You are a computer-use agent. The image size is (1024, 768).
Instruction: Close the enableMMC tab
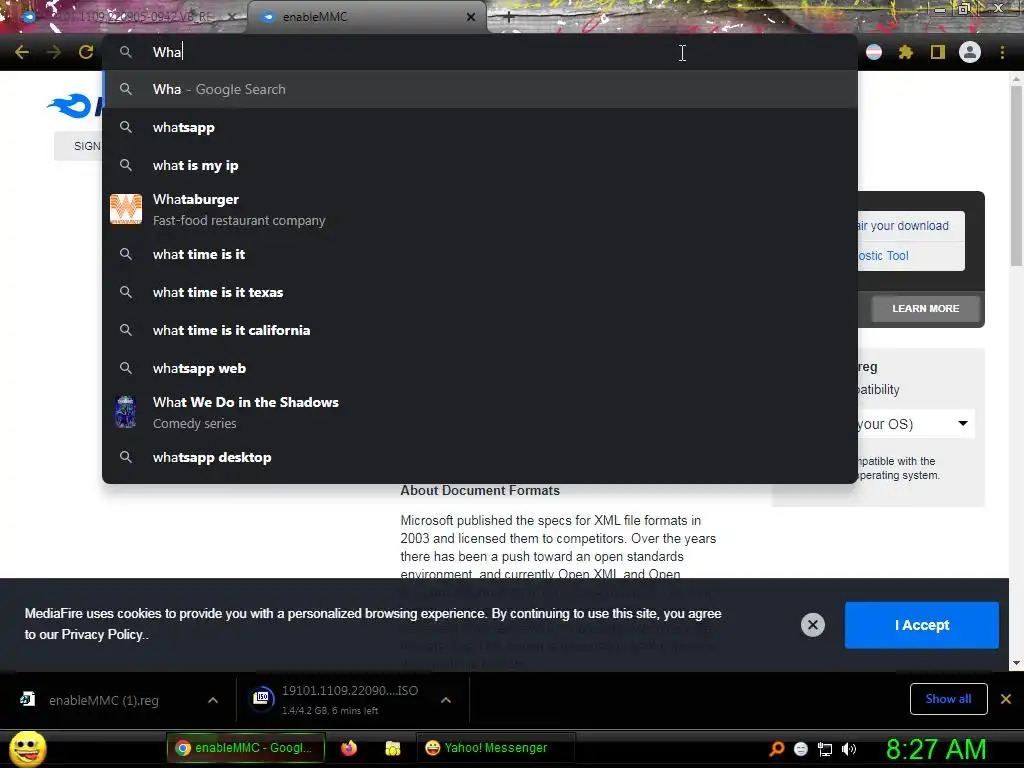click(471, 17)
